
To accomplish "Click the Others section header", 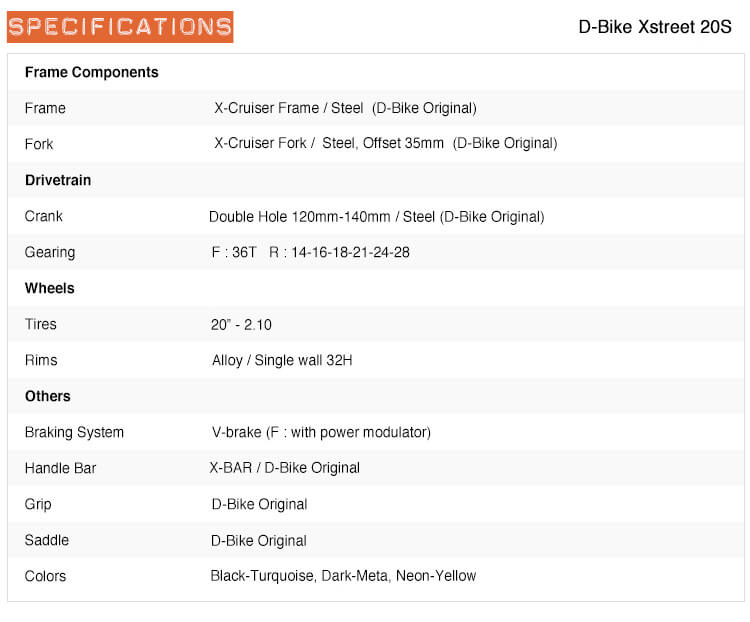I will tap(48, 396).
